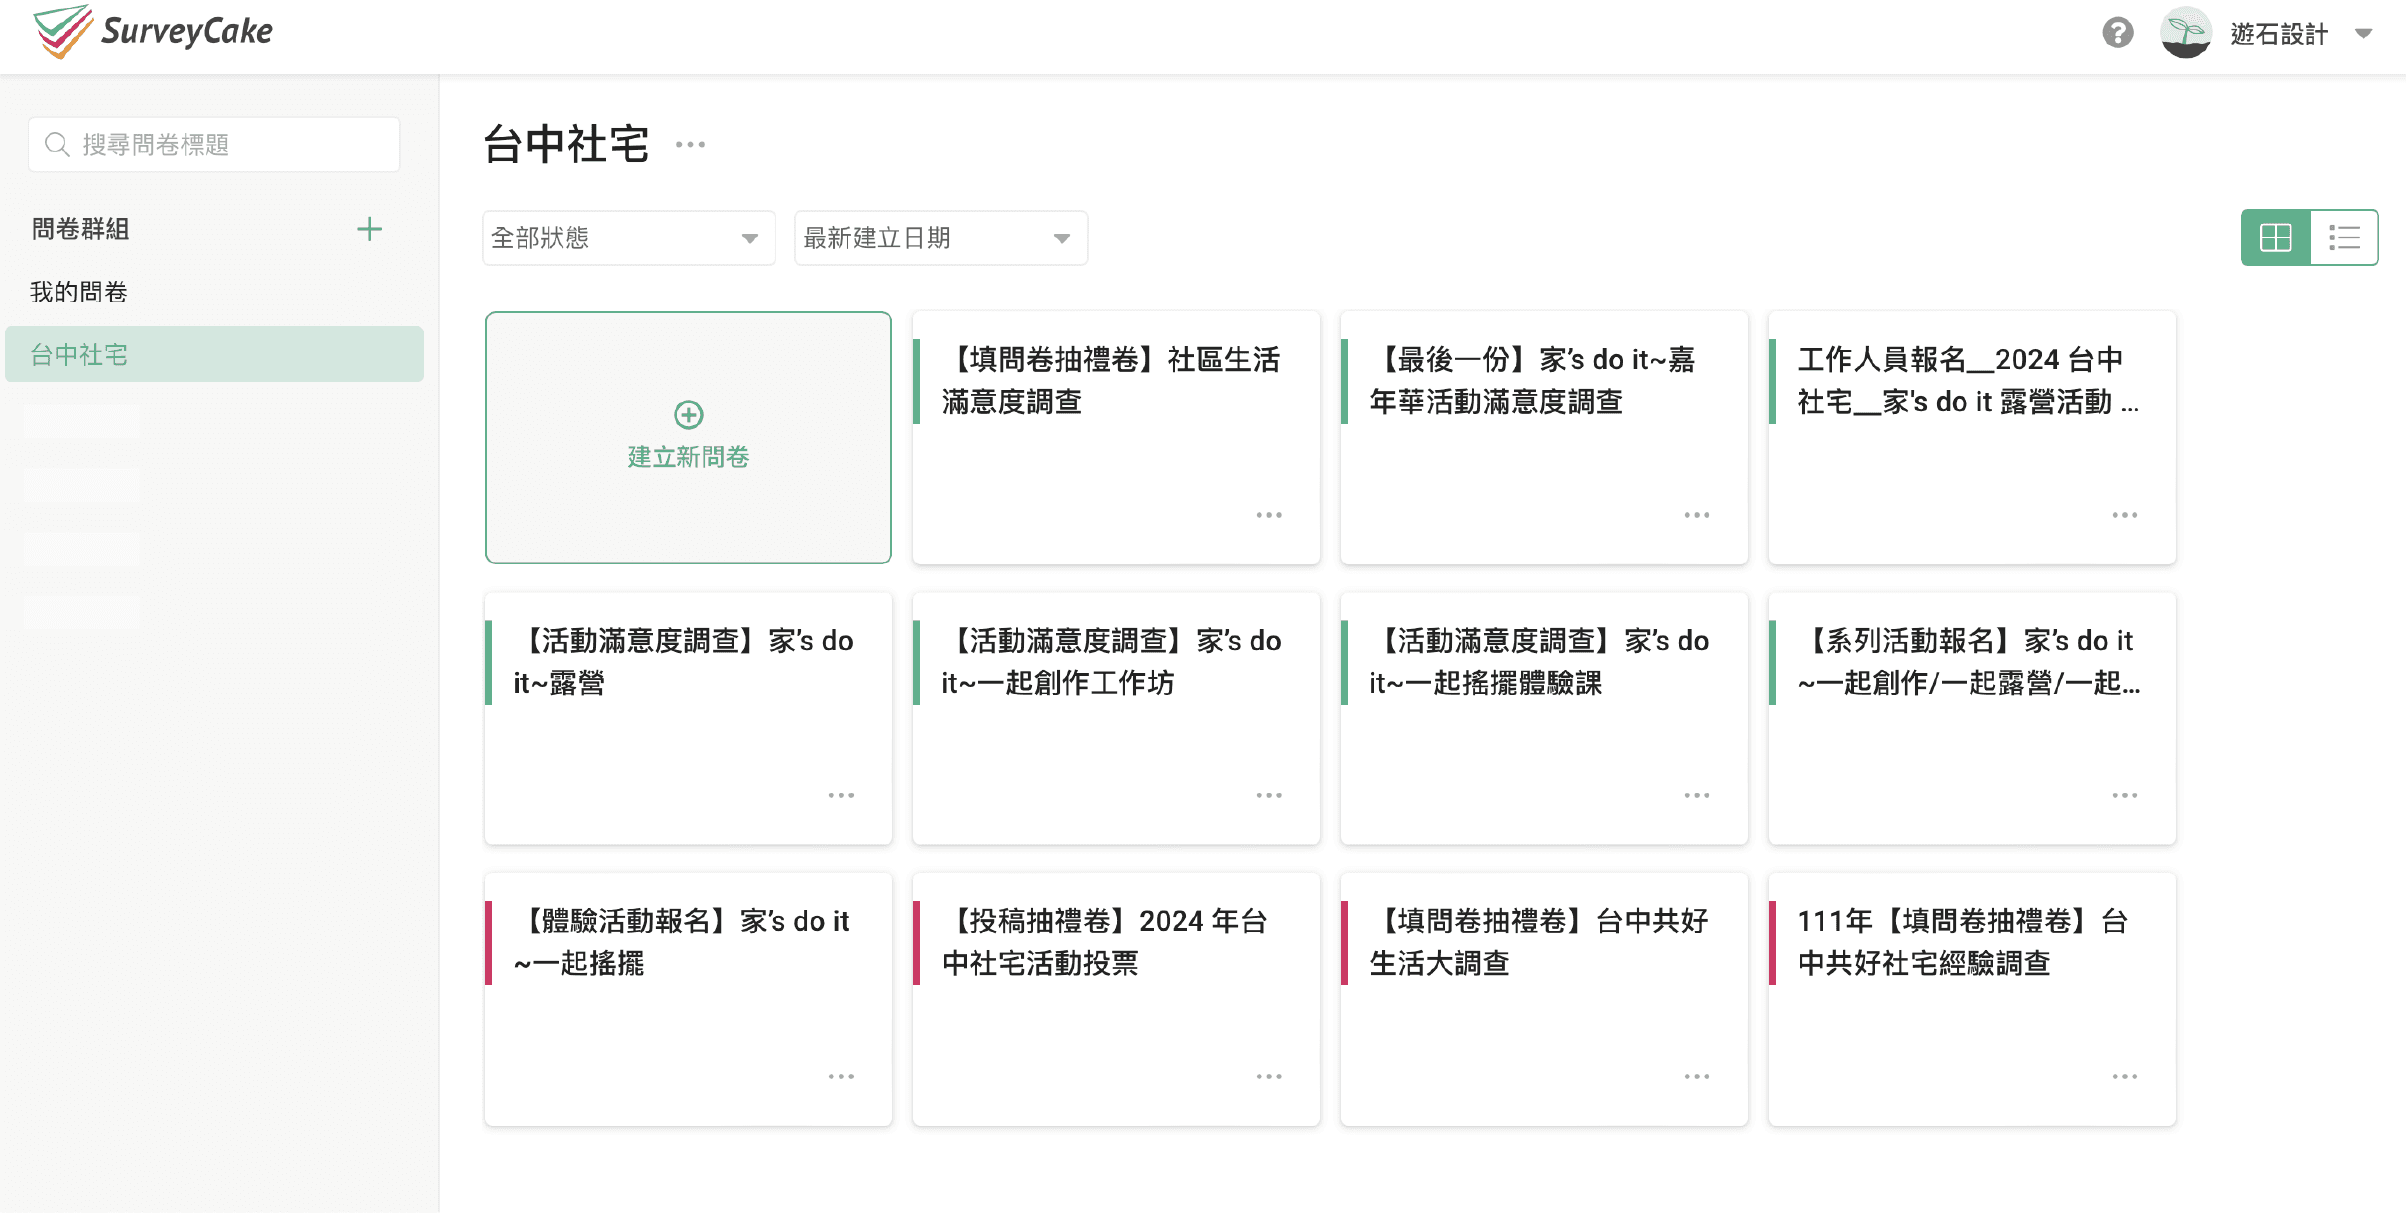Open more options on 台中共好生活大調查 card

pyautogui.click(x=1696, y=1077)
